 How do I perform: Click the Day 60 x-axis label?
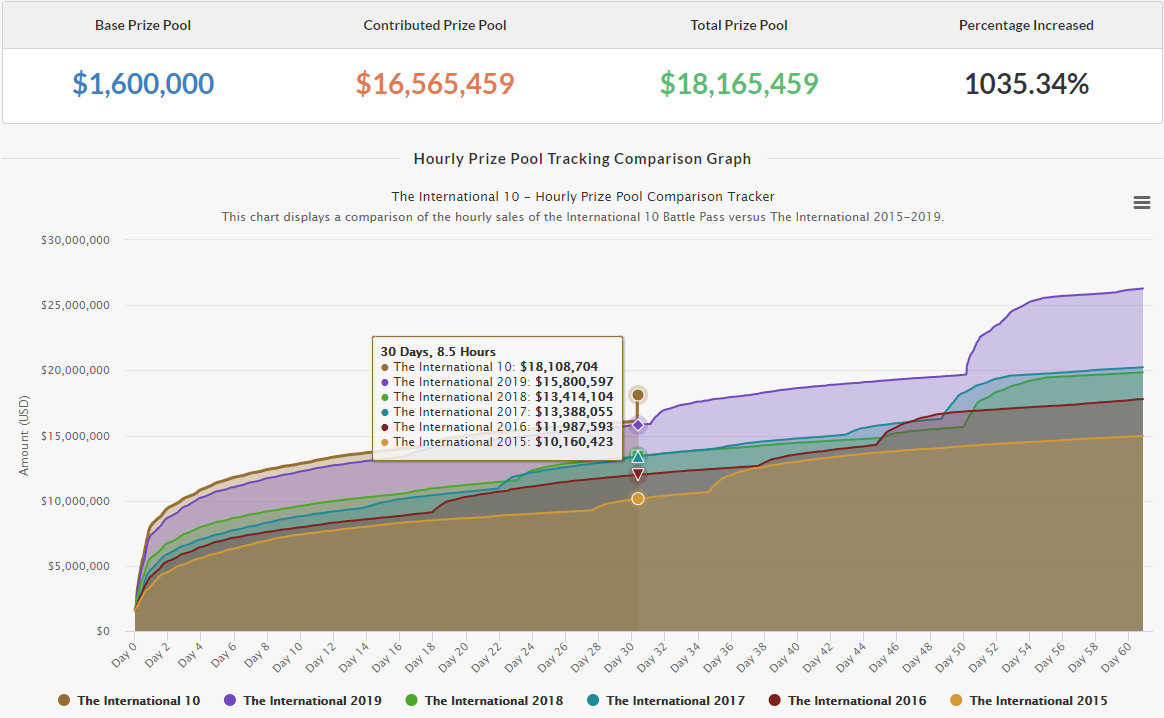coord(1115,656)
